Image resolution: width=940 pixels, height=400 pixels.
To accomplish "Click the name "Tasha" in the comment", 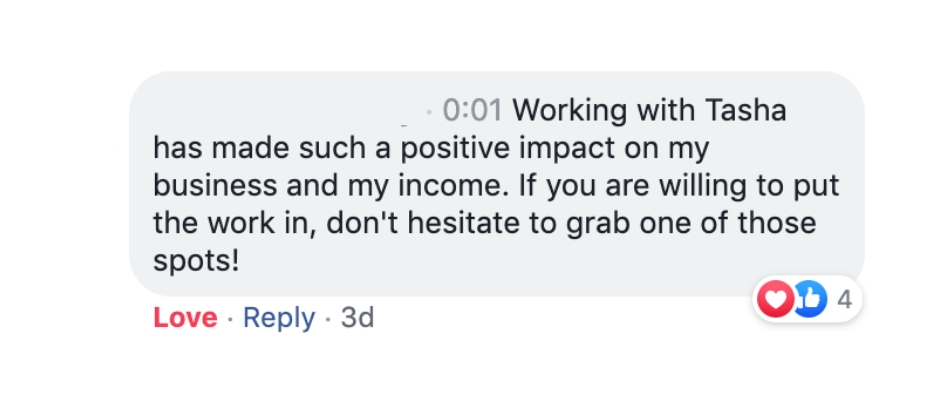I will (x=749, y=110).
